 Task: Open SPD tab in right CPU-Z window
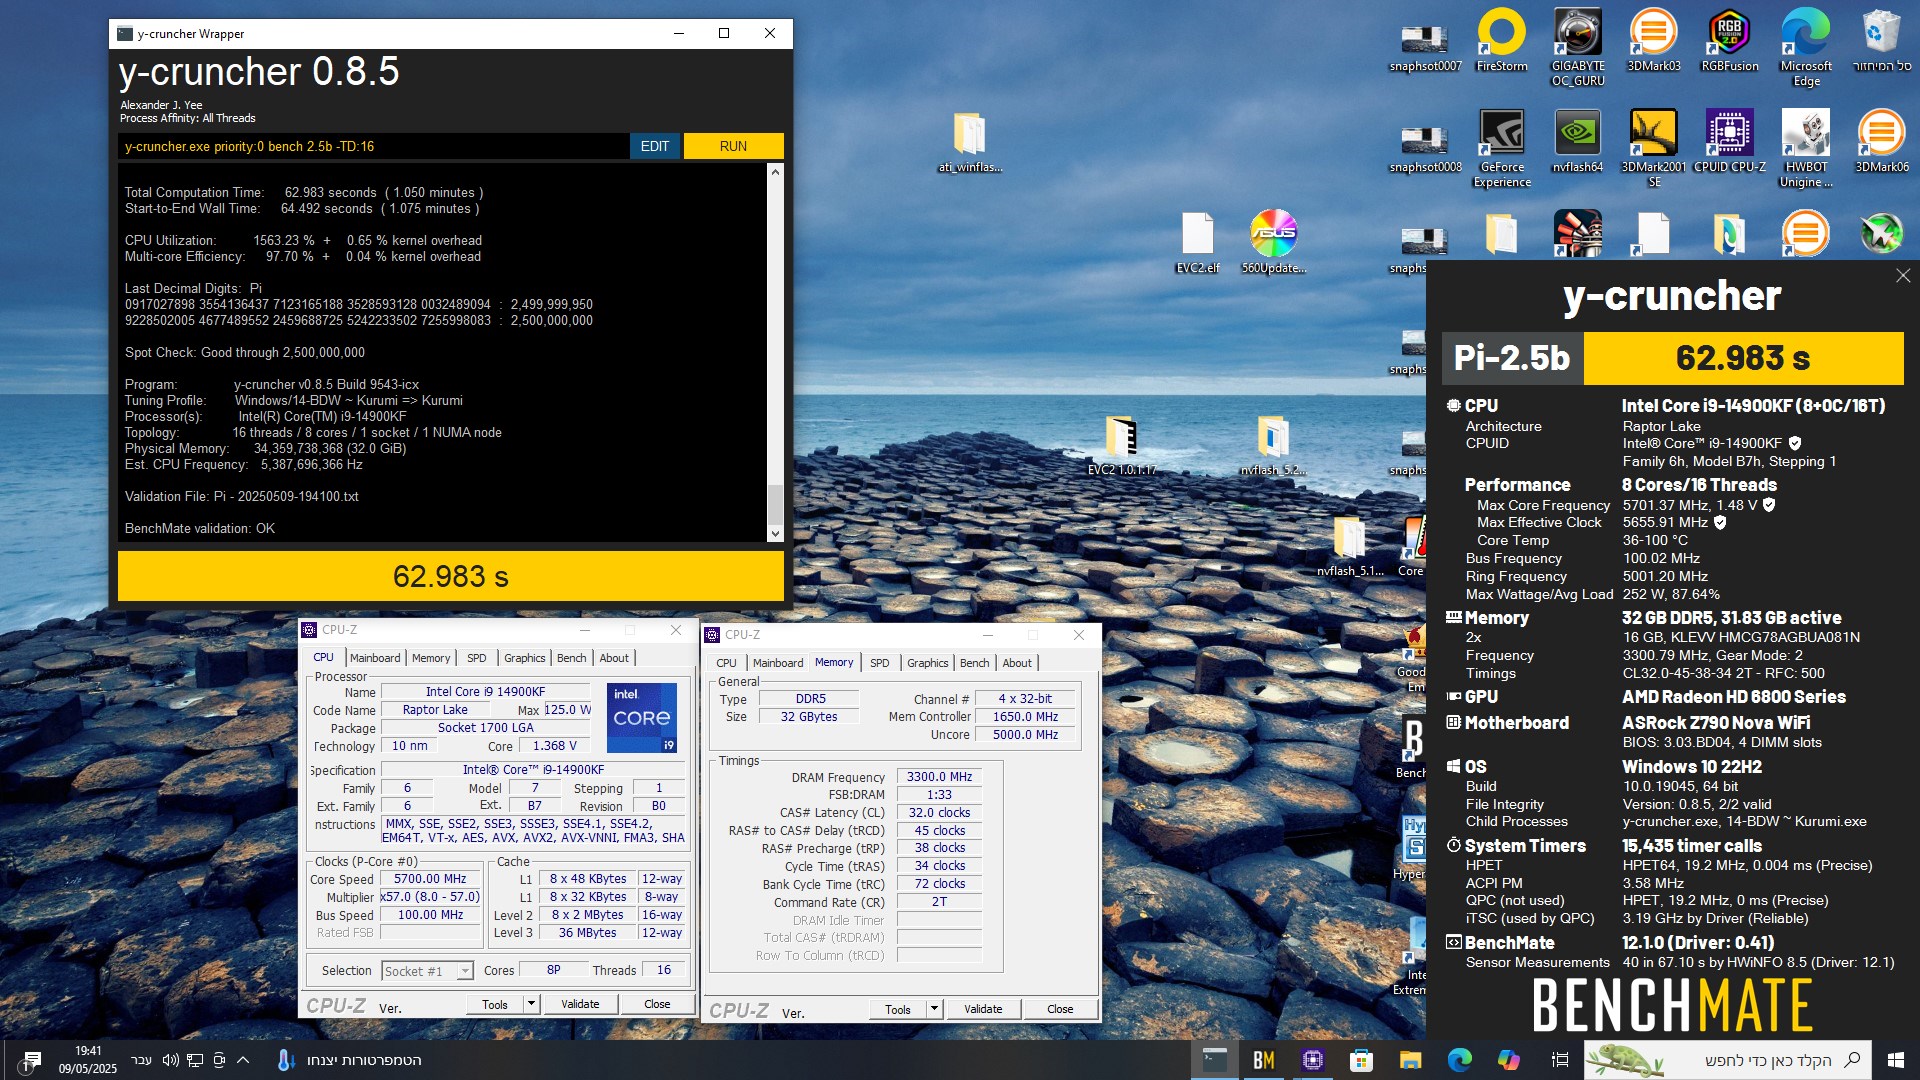[880, 663]
